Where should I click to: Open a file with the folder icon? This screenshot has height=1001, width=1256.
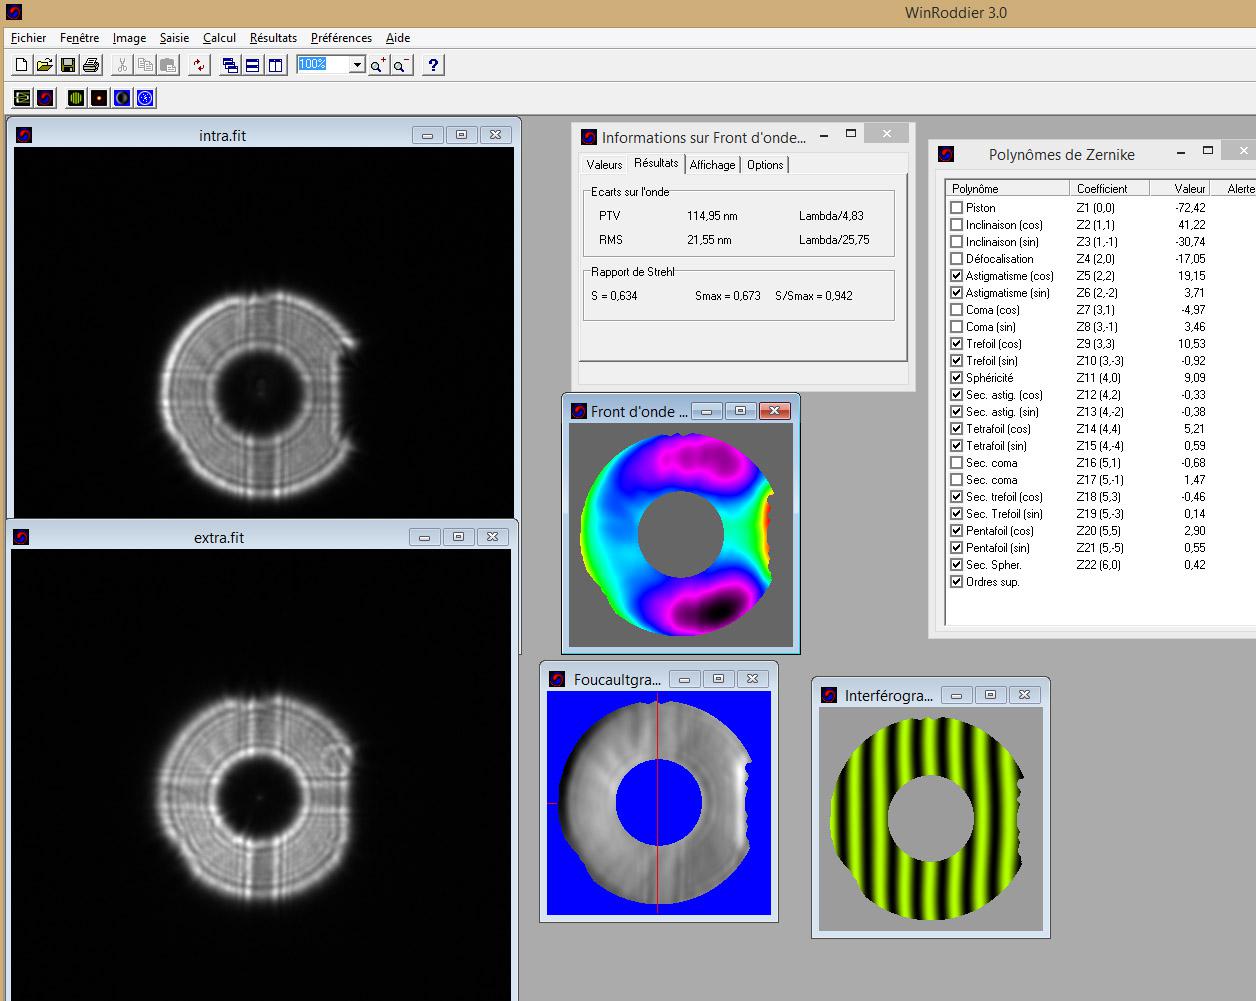point(44,65)
